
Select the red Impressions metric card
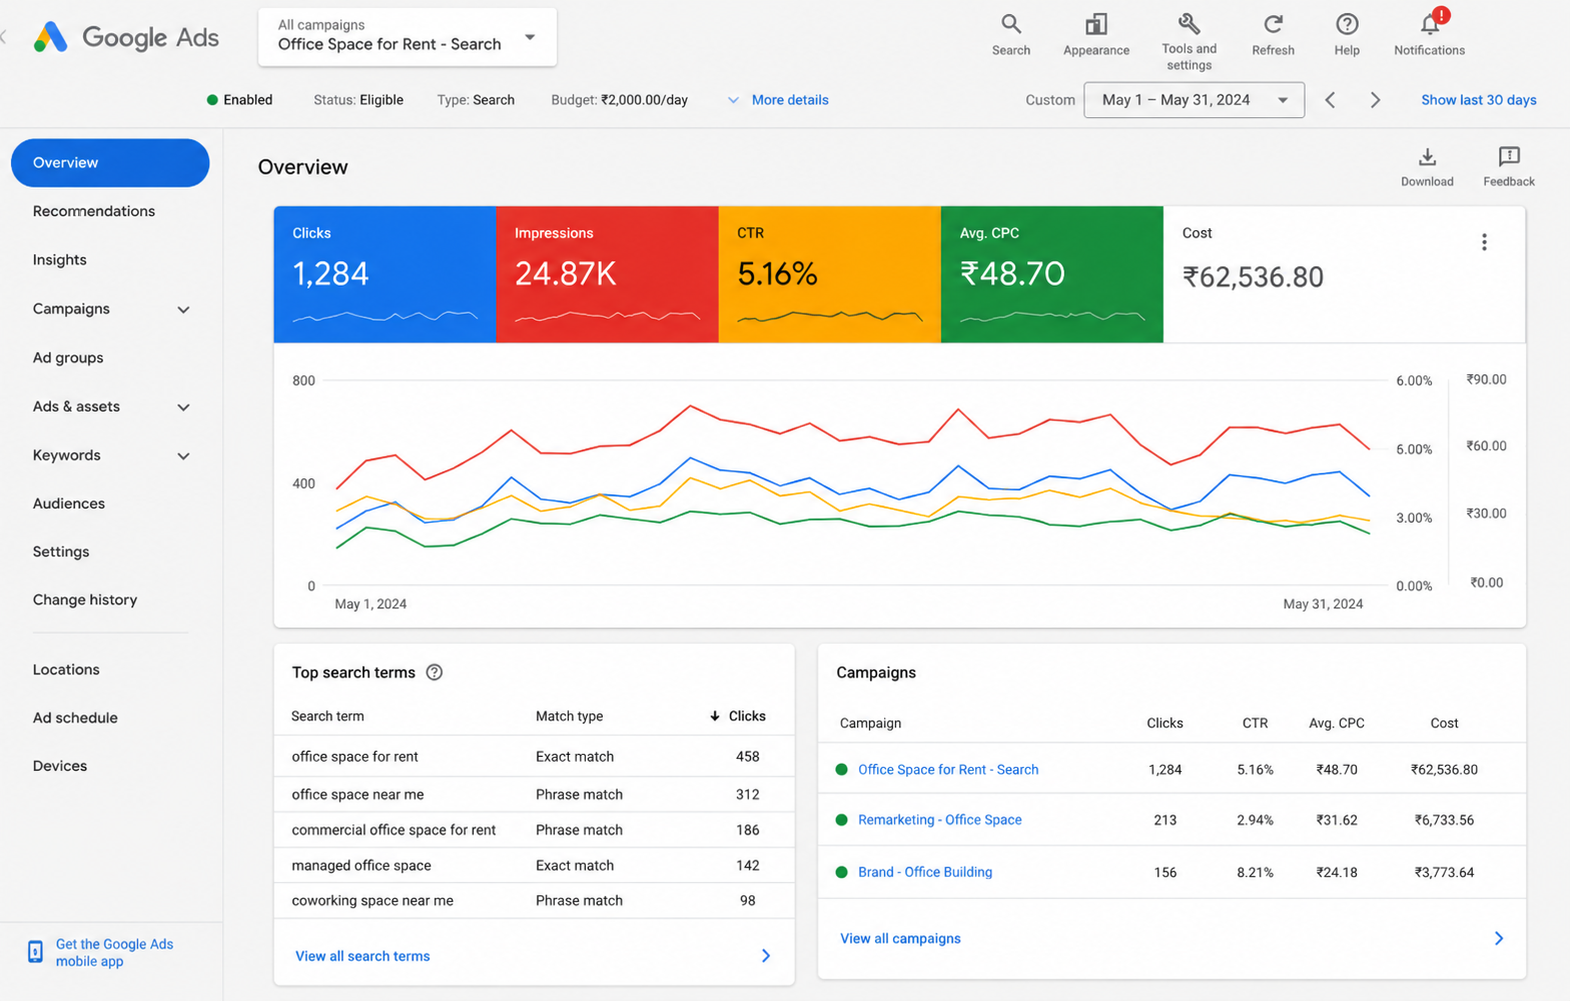[607, 275]
